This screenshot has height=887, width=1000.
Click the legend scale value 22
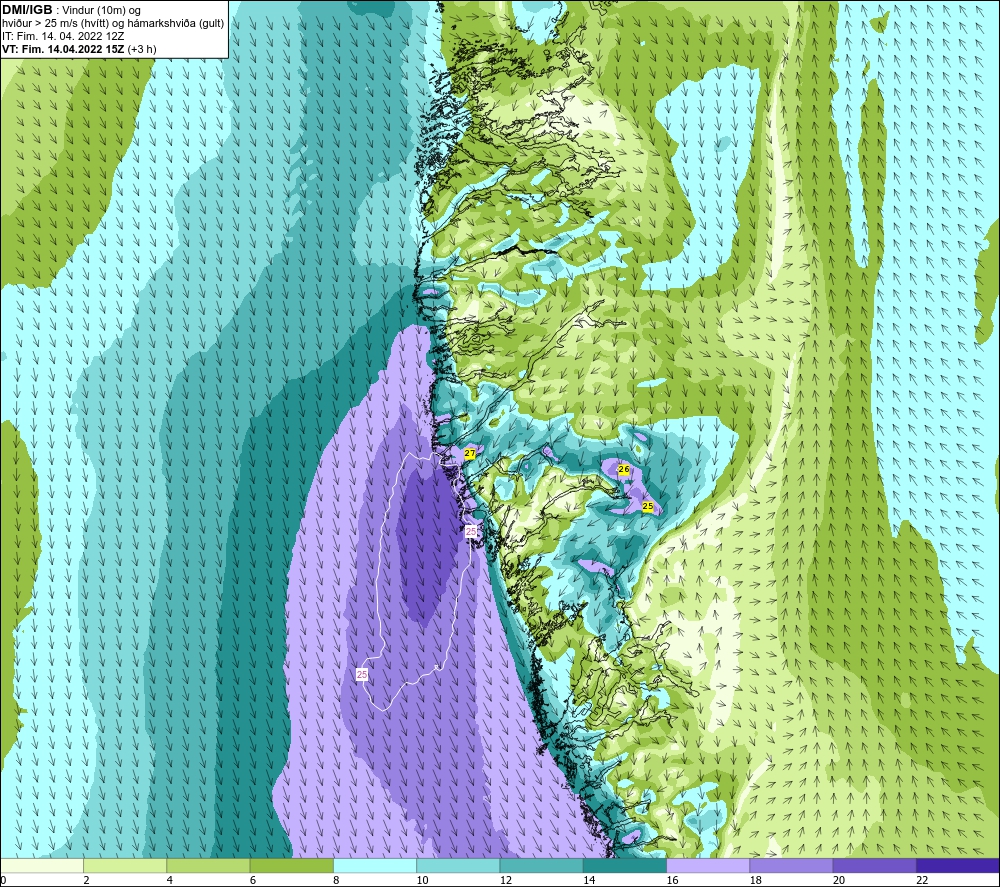click(922, 880)
